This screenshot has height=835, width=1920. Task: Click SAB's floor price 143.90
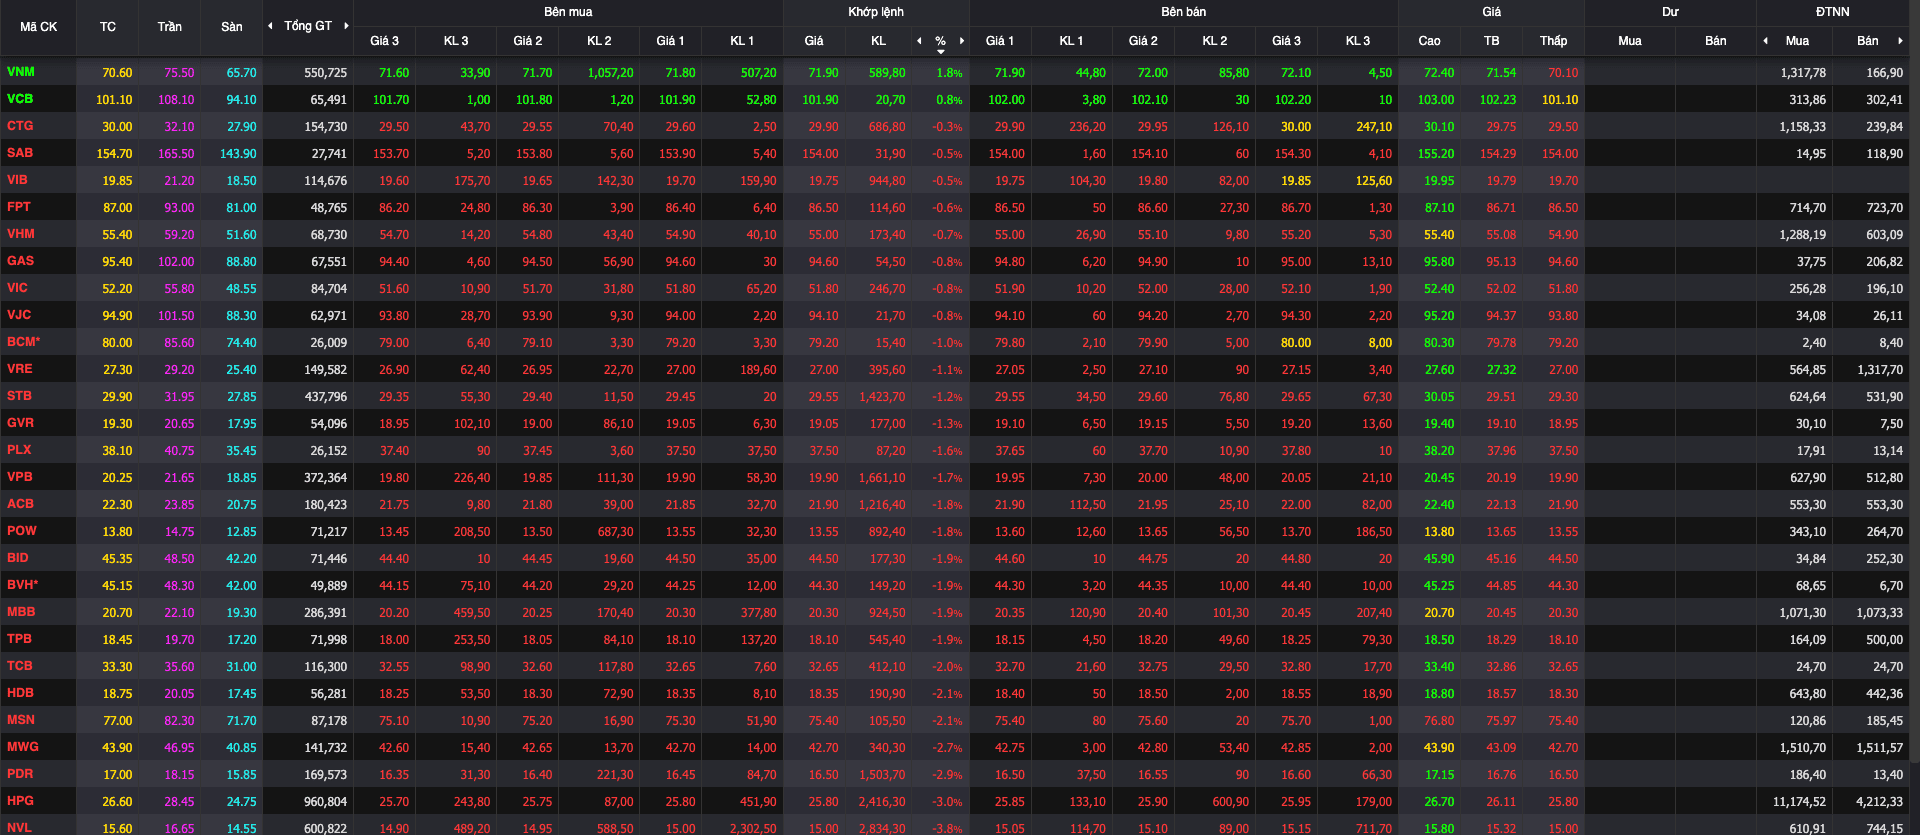coord(238,154)
